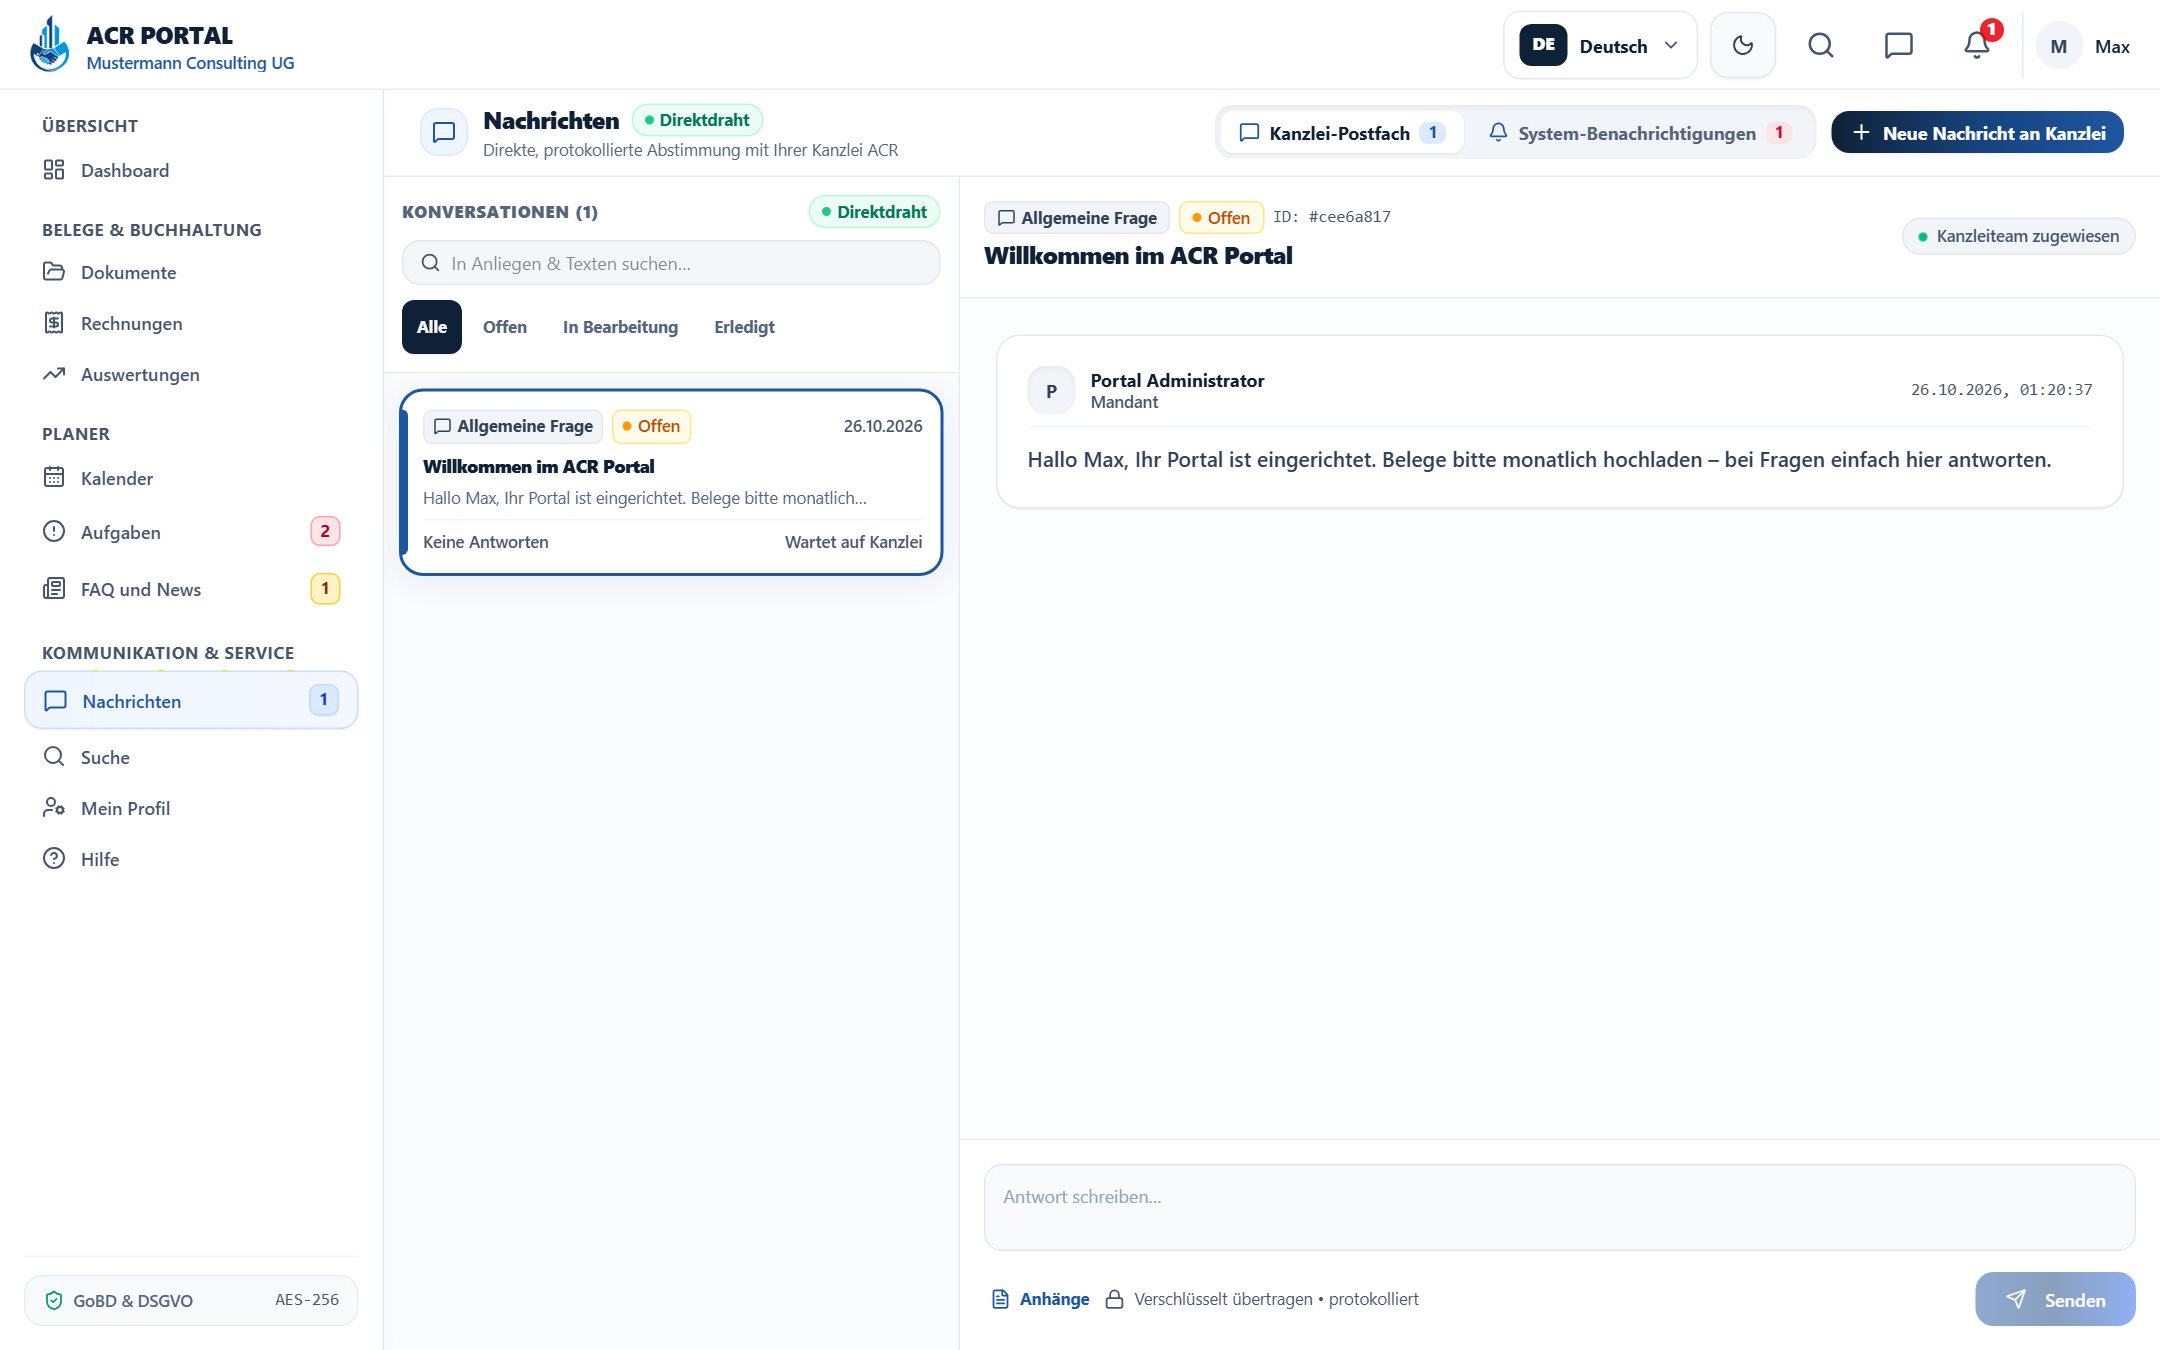Click the Portal Administrator sender name
The image size is (2160, 1350).
pos(1177,380)
